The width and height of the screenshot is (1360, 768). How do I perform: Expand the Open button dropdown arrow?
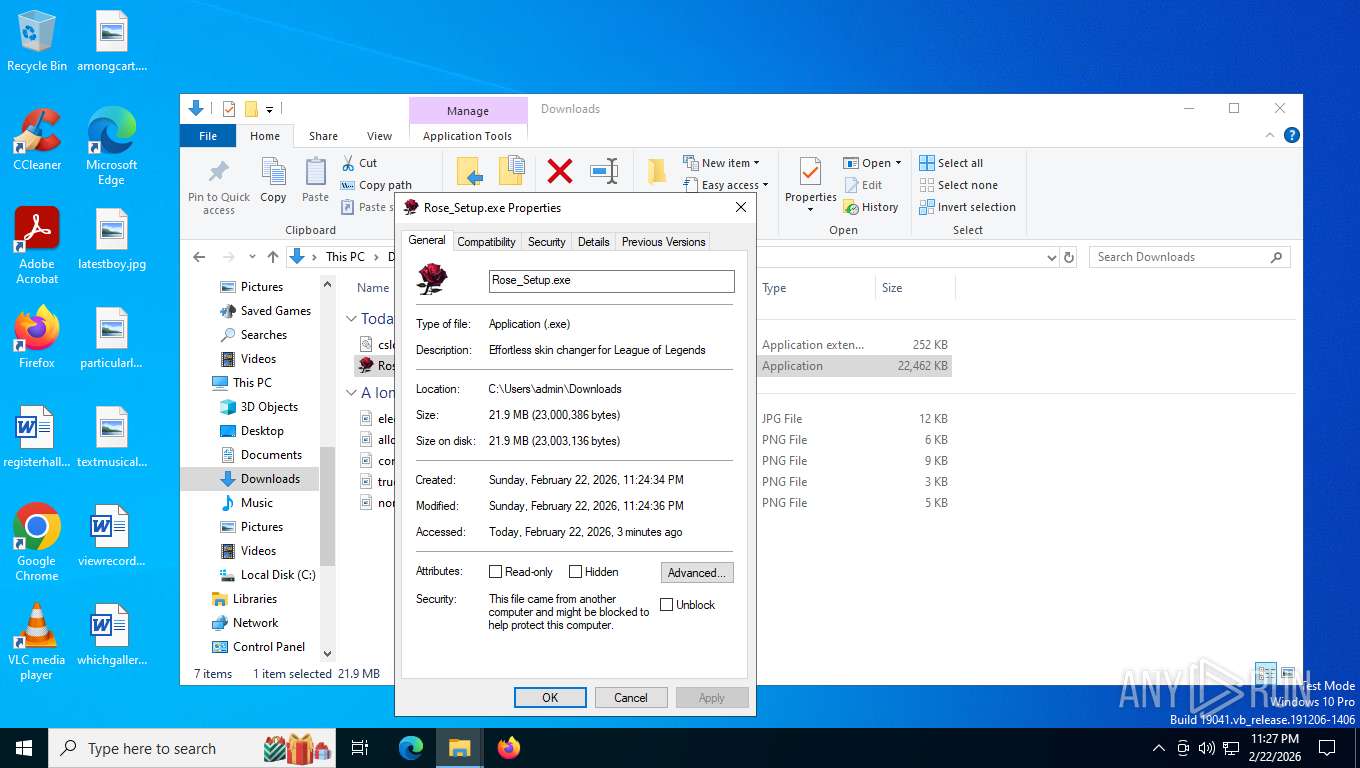pos(898,163)
